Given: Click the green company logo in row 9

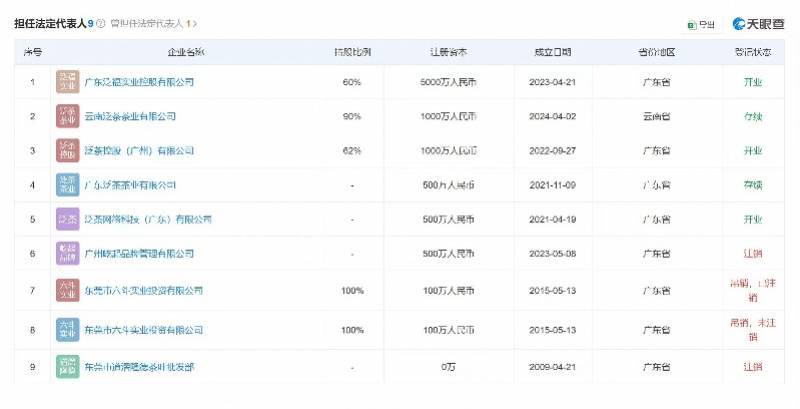Looking at the screenshot, I should click(66, 368).
